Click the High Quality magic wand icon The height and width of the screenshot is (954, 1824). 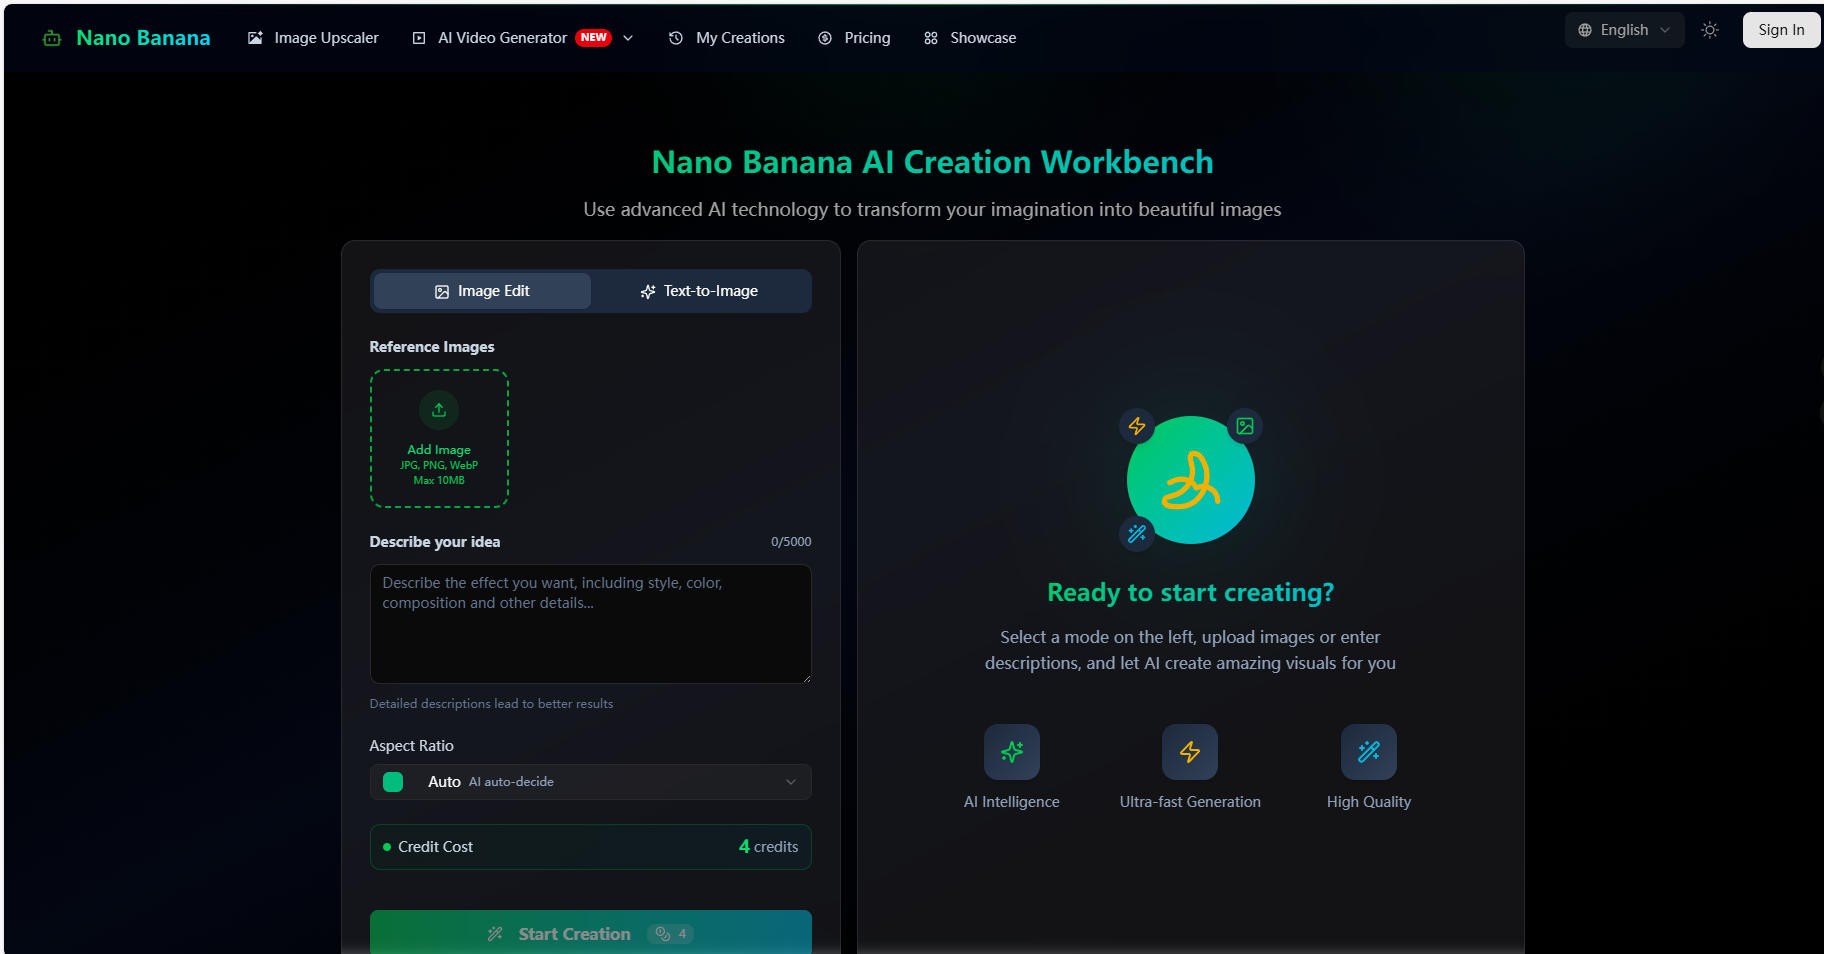(x=1368, y=752)
